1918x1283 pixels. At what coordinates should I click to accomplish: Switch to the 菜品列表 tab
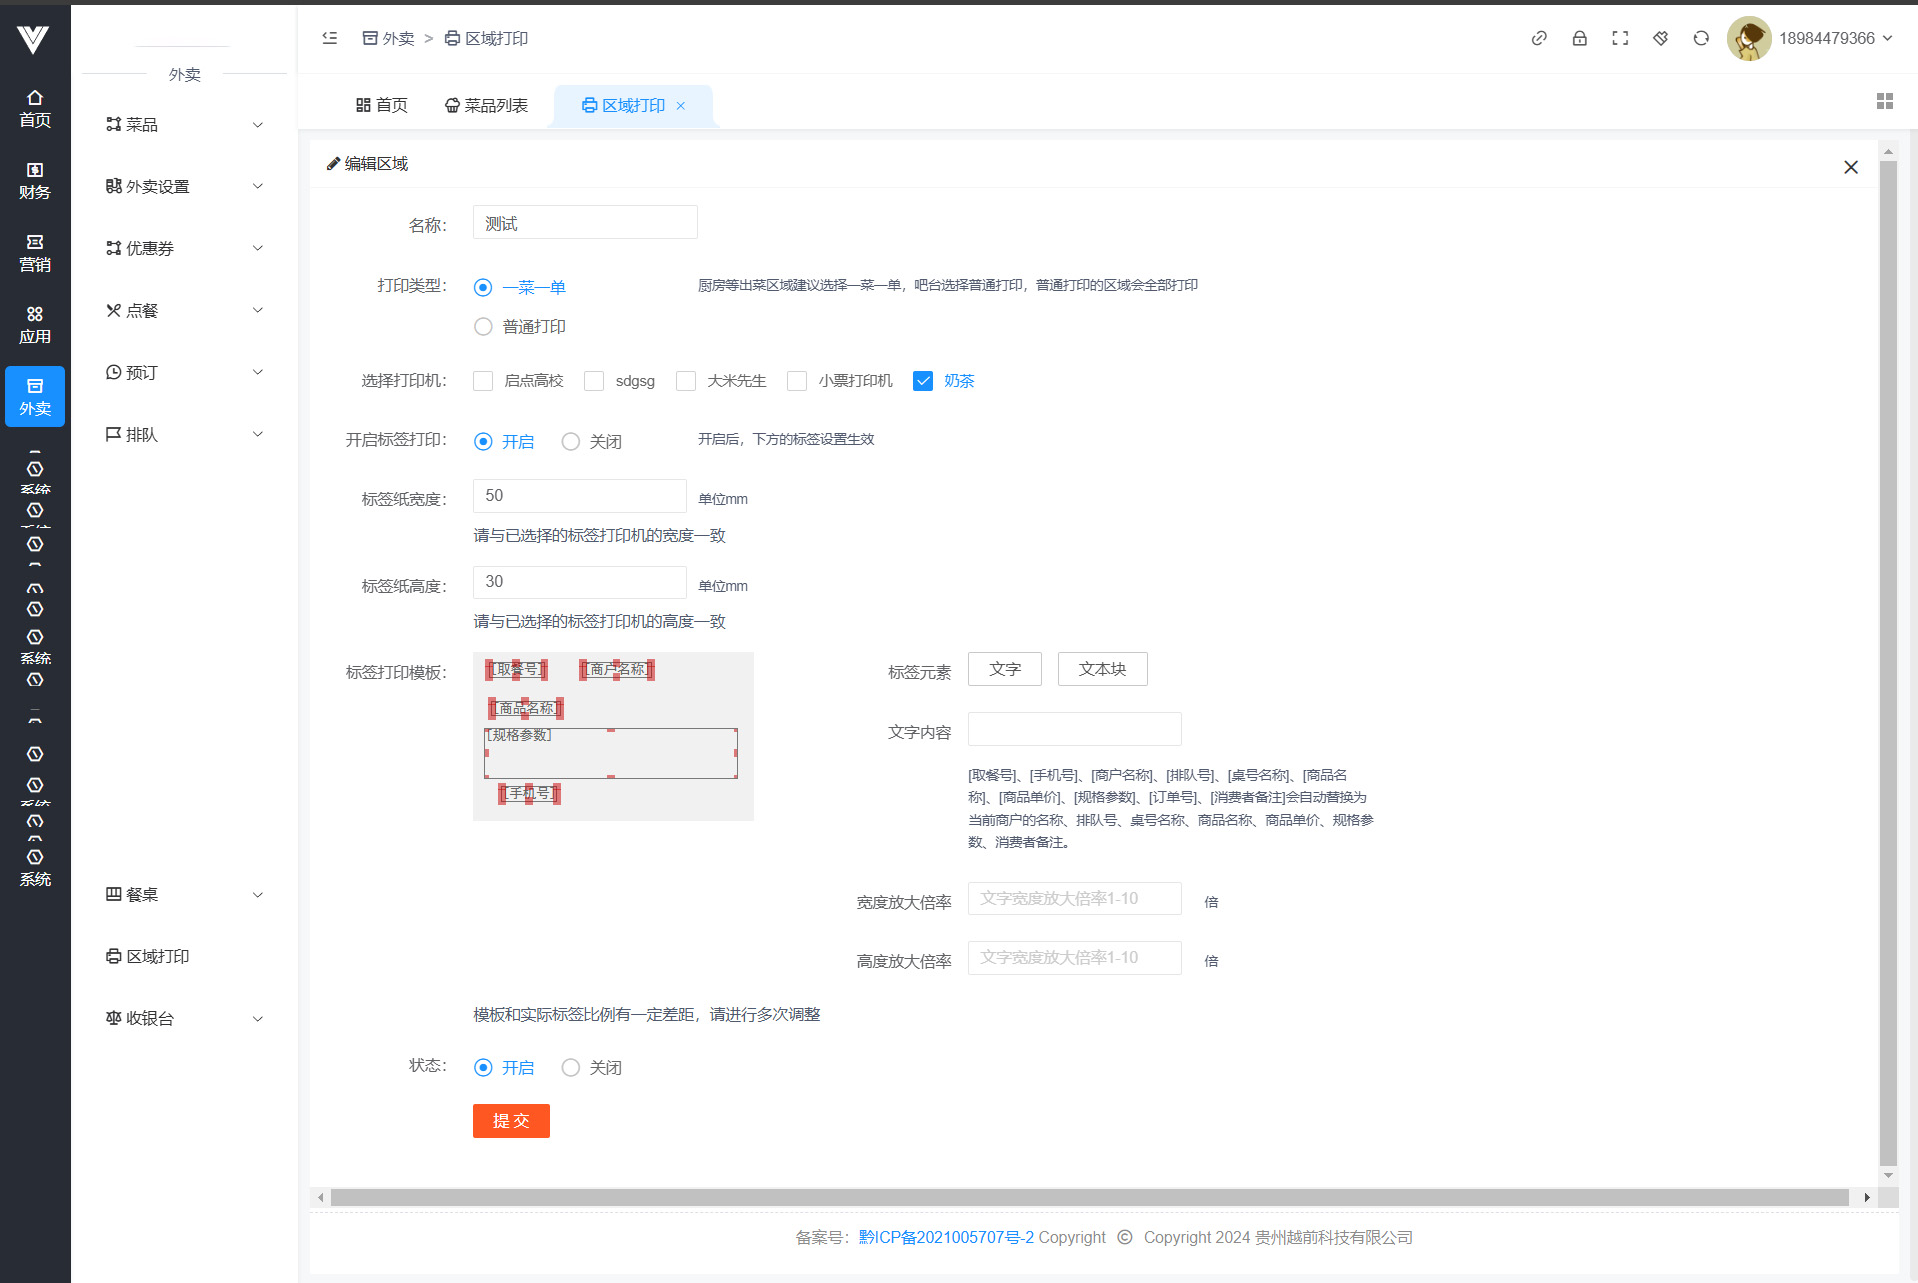[x=486, y=106]
